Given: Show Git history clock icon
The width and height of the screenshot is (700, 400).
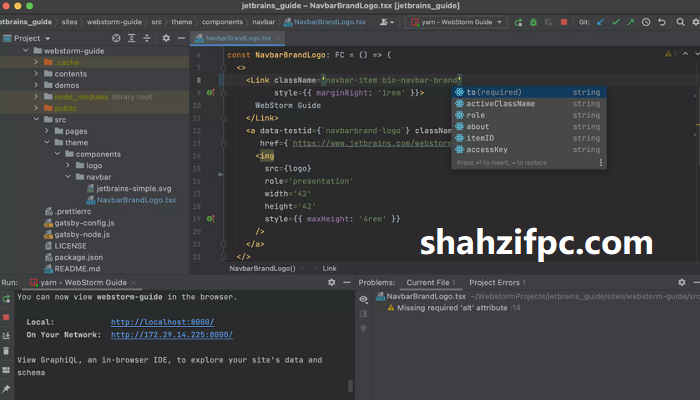Looking at the screenshot, I should [x=646, y=22].
